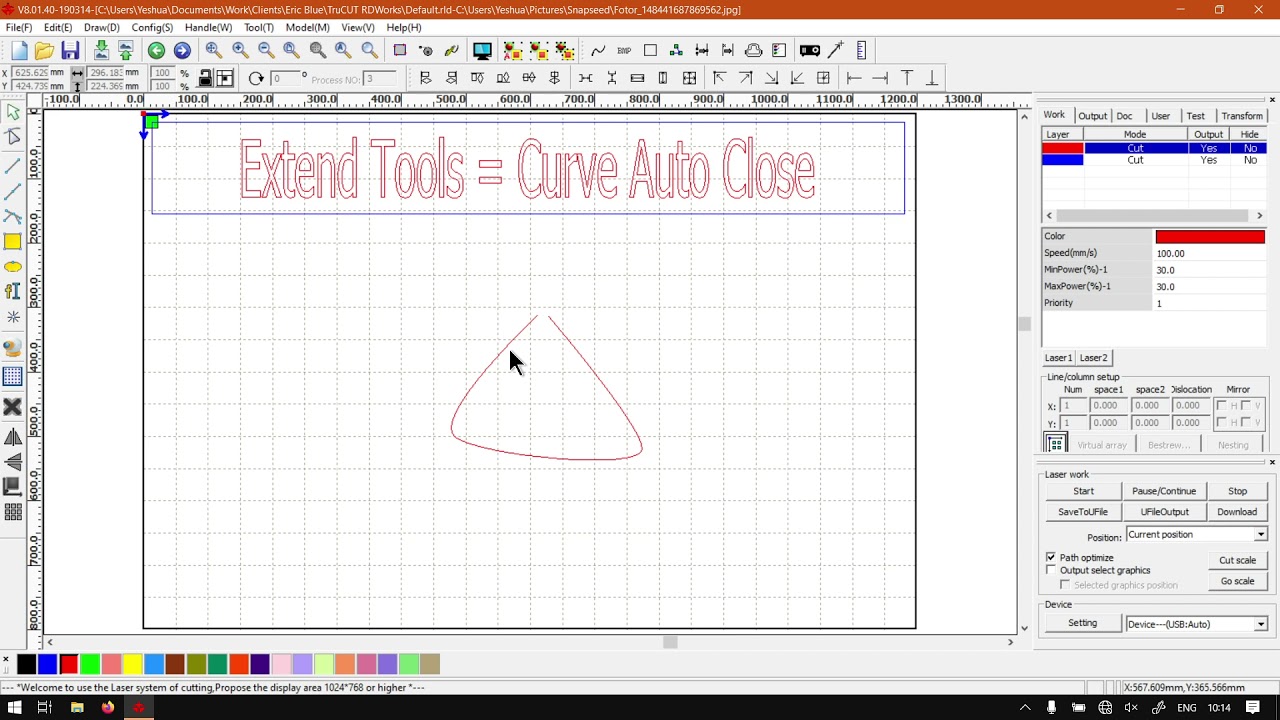Toggle X row Mirror H checkbox
This screenshot has width=1280, height=720.
(x=1222, y=406)
